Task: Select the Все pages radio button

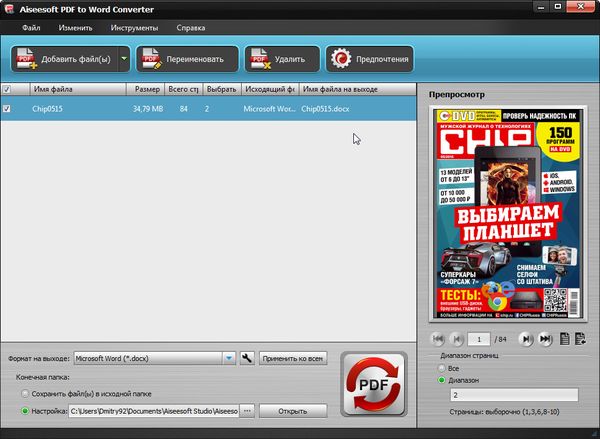Action: pyautogui.click(x=442, y=368)
